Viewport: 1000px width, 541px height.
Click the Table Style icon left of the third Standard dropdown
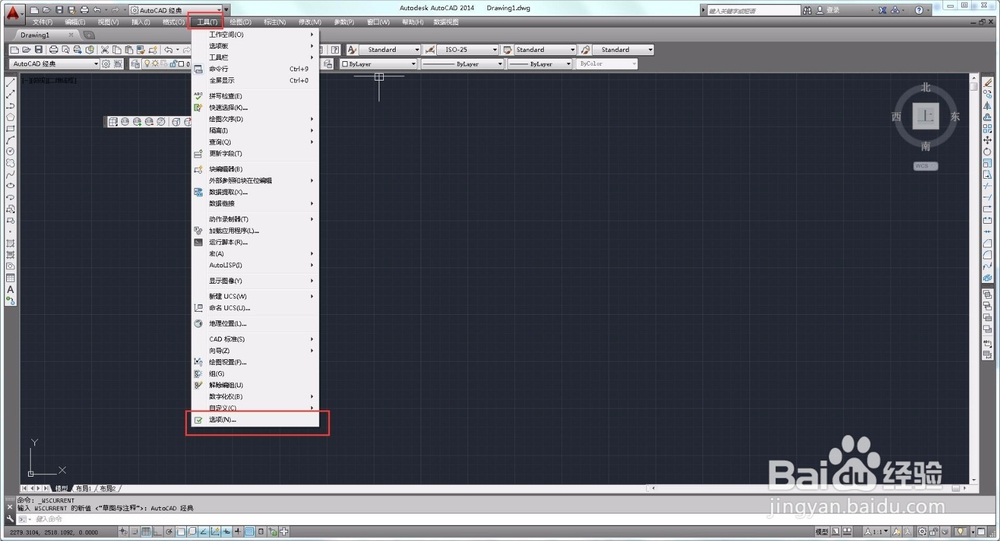(x=508, y=50)
